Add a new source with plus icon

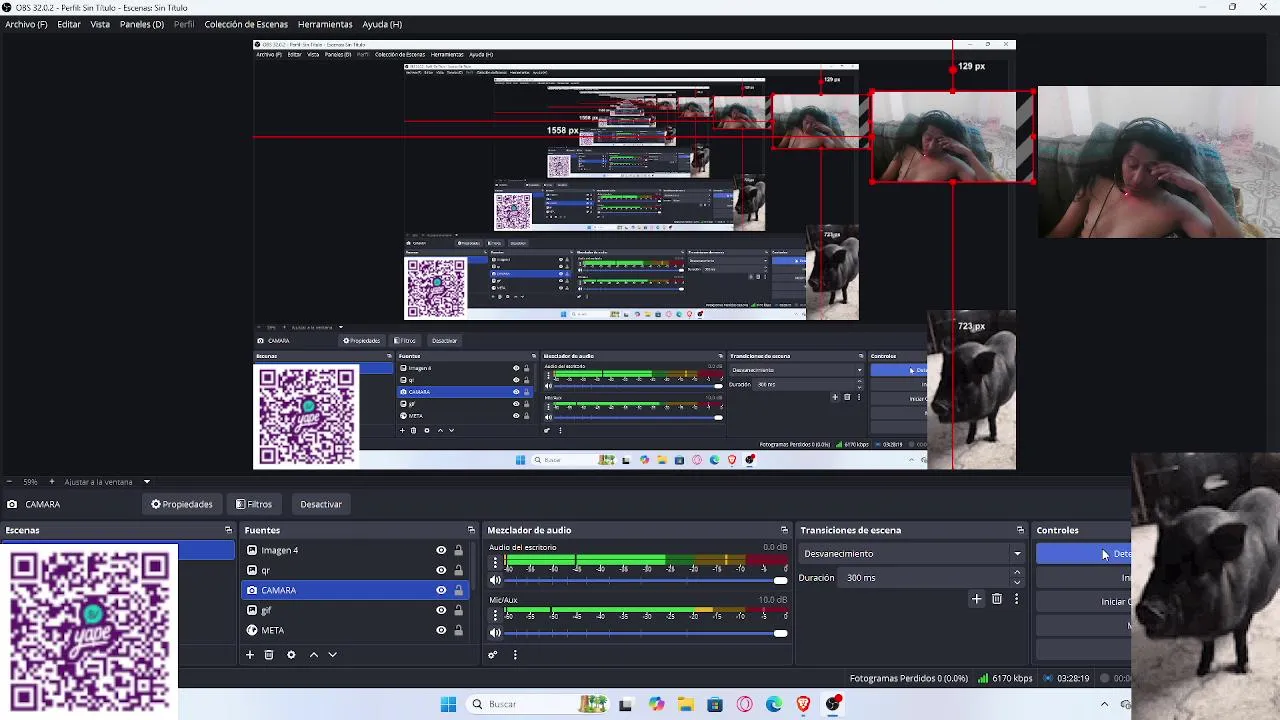pos(250,655)
